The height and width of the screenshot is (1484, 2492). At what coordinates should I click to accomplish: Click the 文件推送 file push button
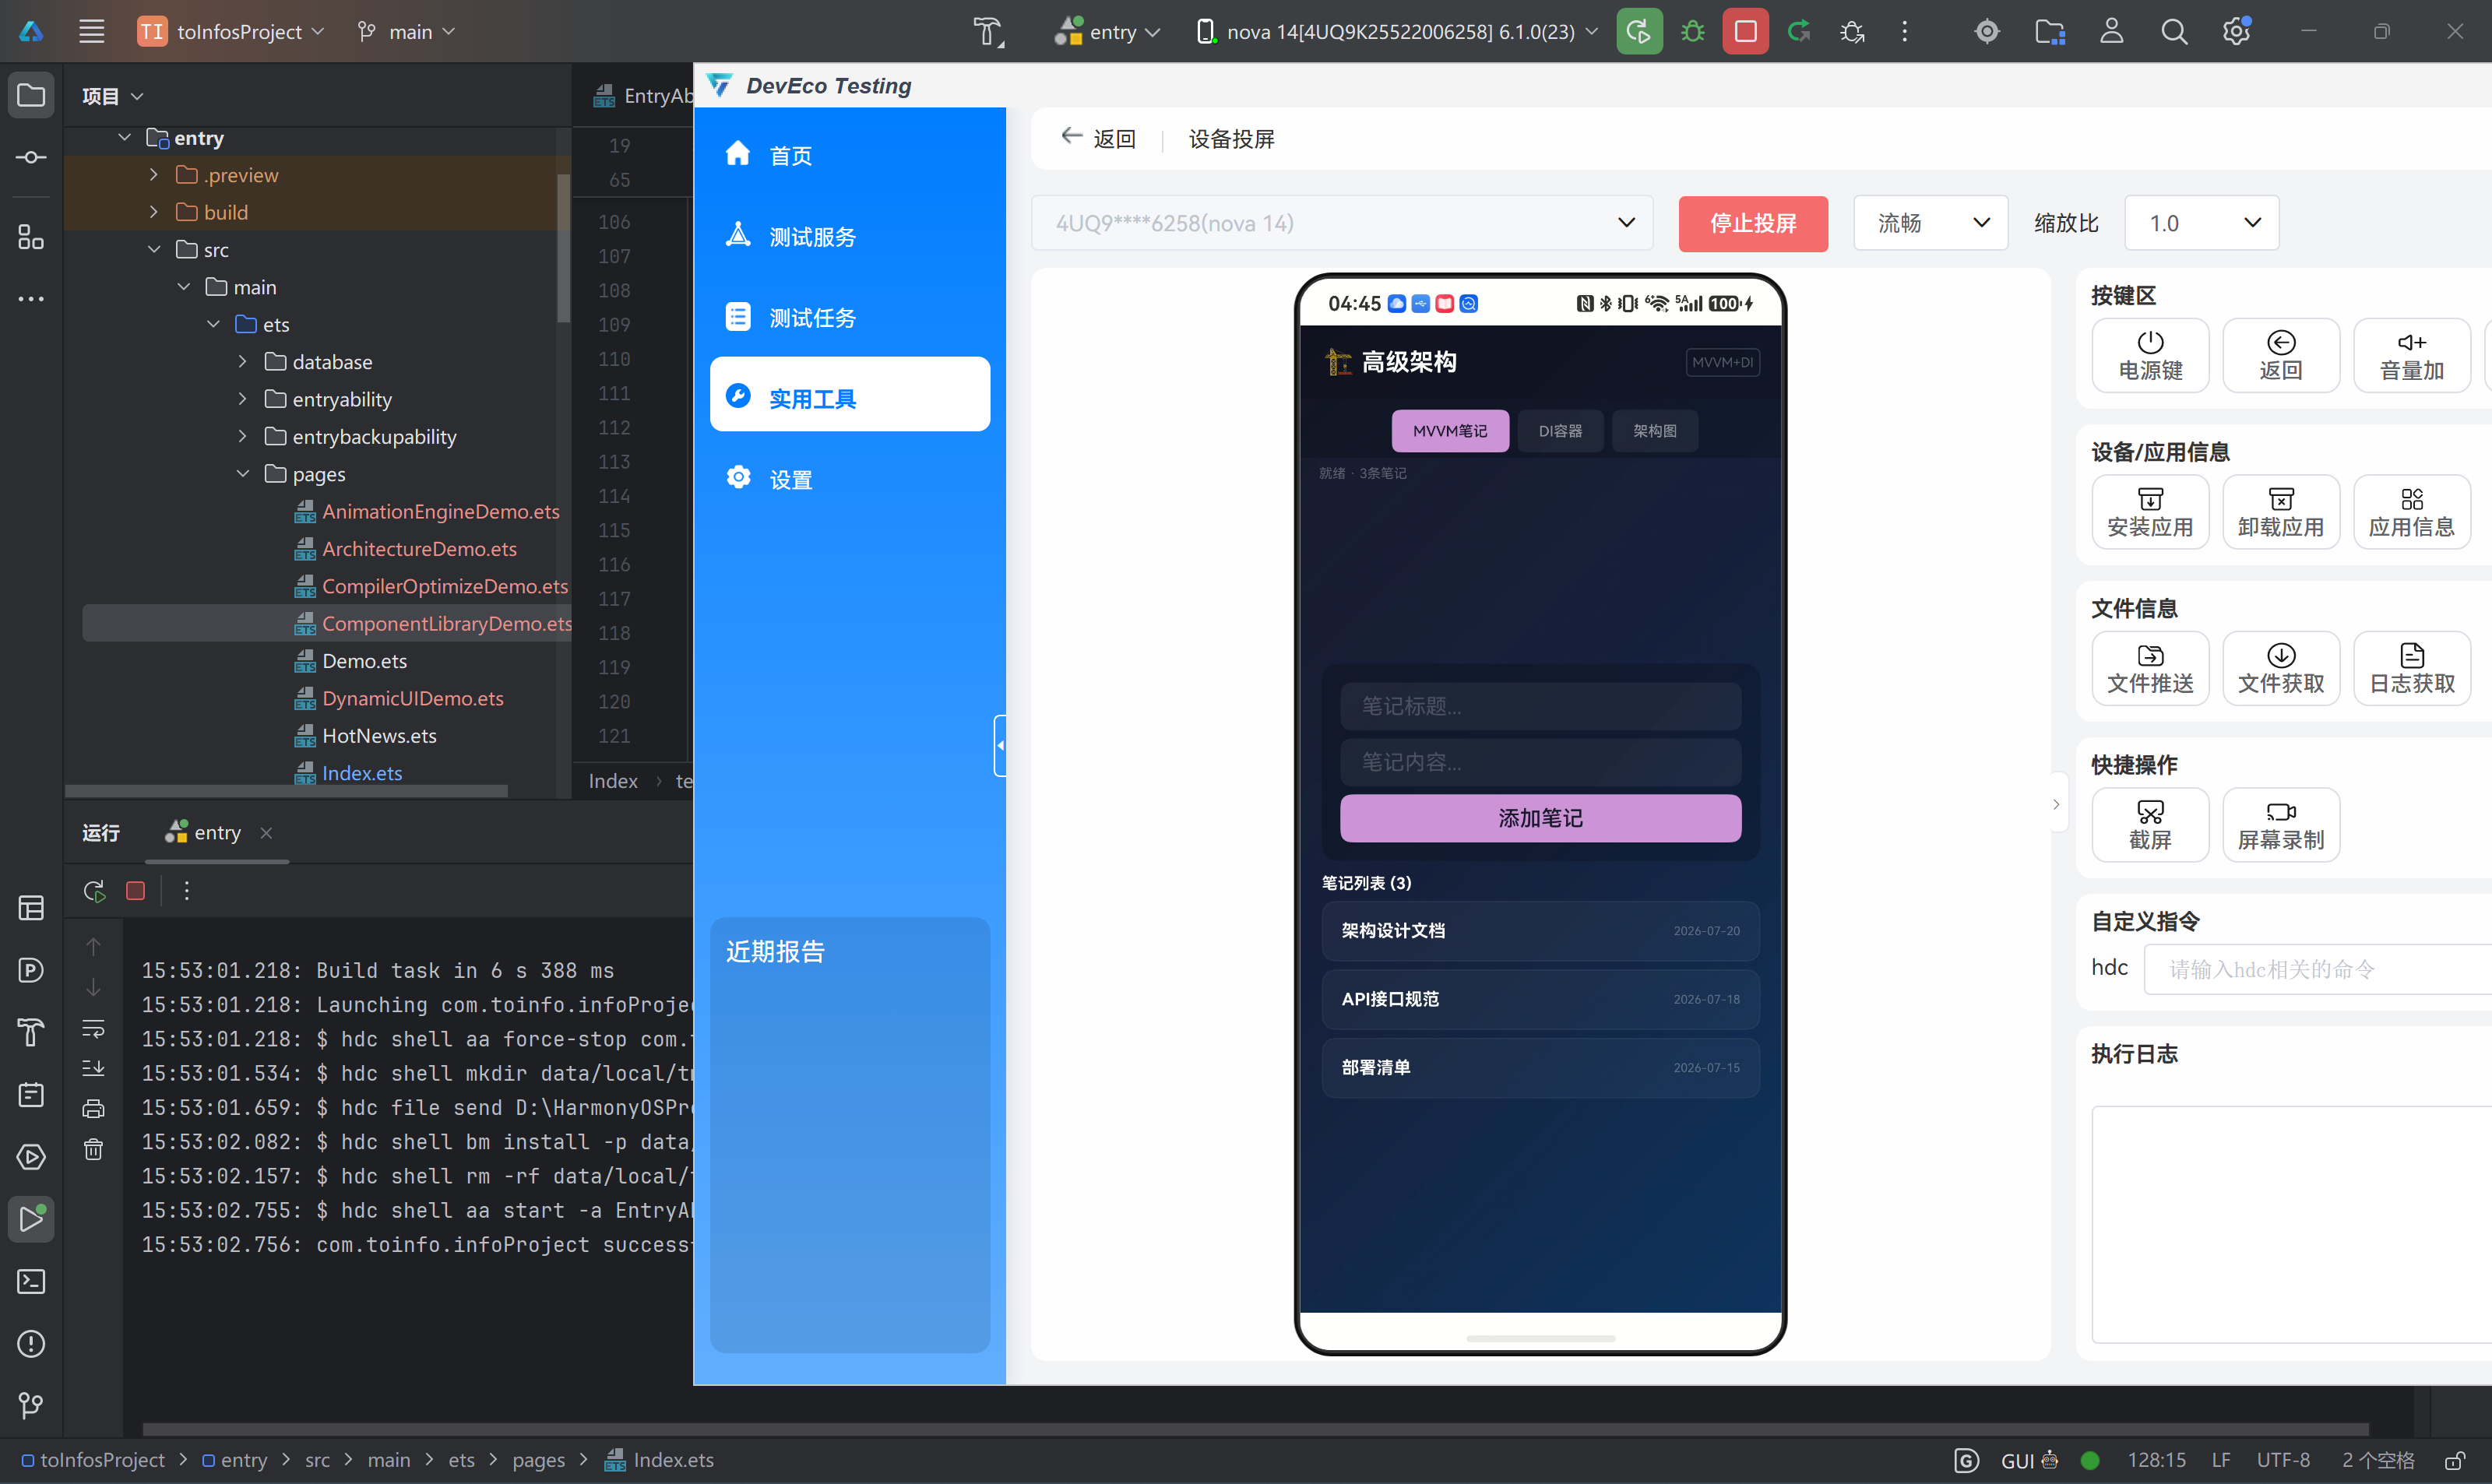point(2150,668)
